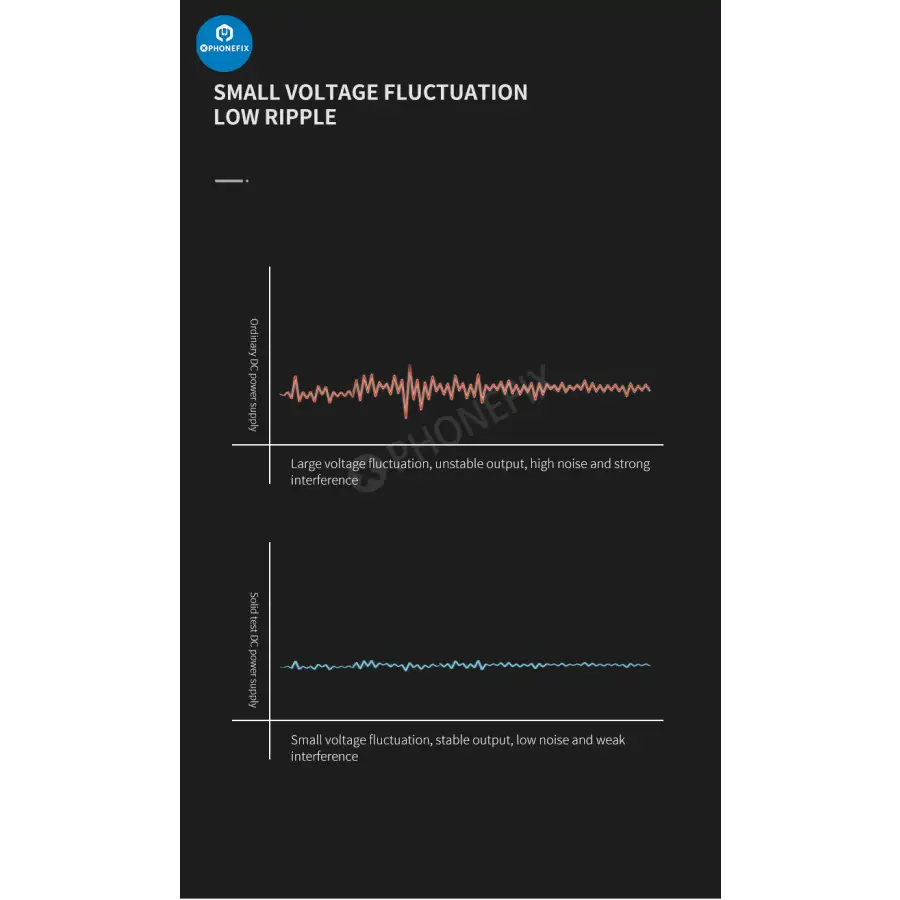900x900 pixels.
Task: Click the word "interference" under the orange graph
Action: point(324,480)
